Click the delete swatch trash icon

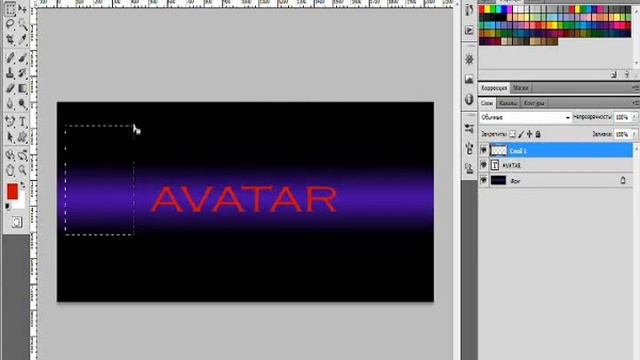(627, 75)
